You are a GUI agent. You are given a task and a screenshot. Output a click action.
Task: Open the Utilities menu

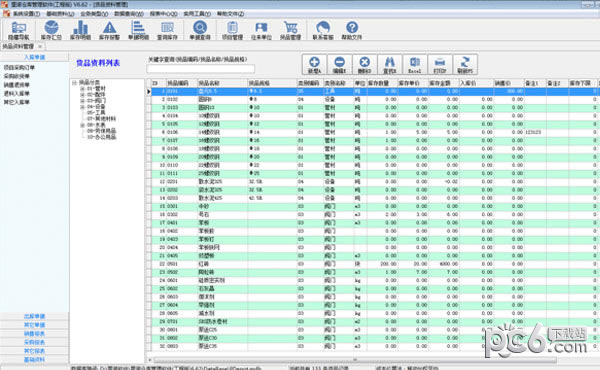[x=197, y=14]
